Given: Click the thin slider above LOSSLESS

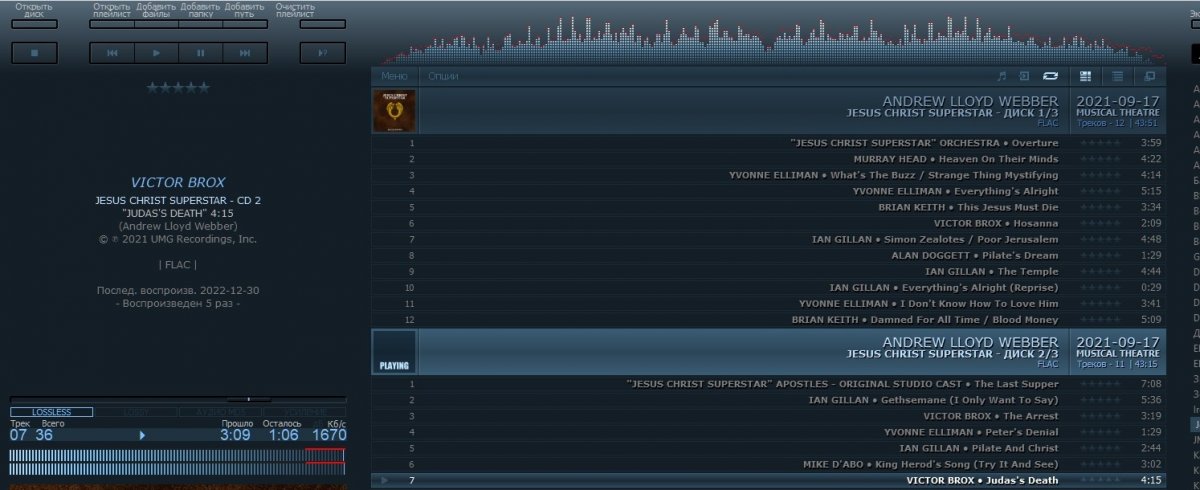Looking at the screenshot, I should pyautogui.click(x=178, y=399).
